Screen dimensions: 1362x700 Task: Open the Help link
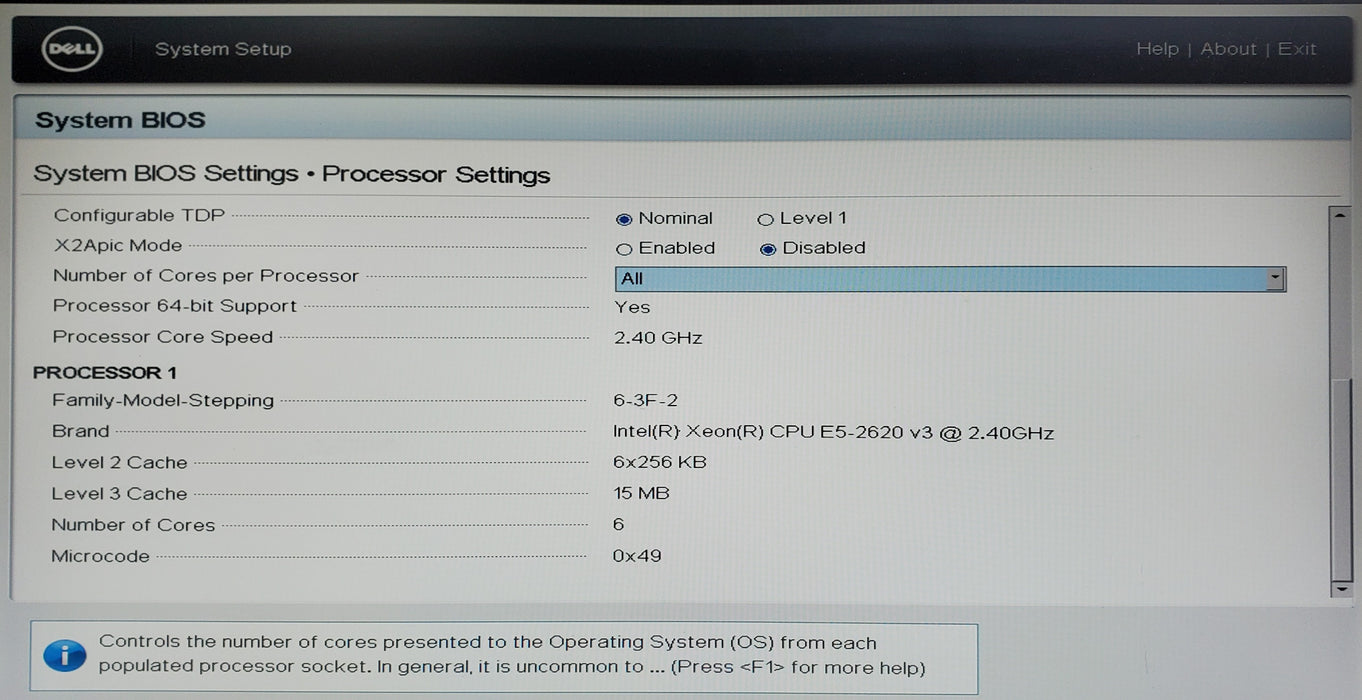(x=1157, y=49)
